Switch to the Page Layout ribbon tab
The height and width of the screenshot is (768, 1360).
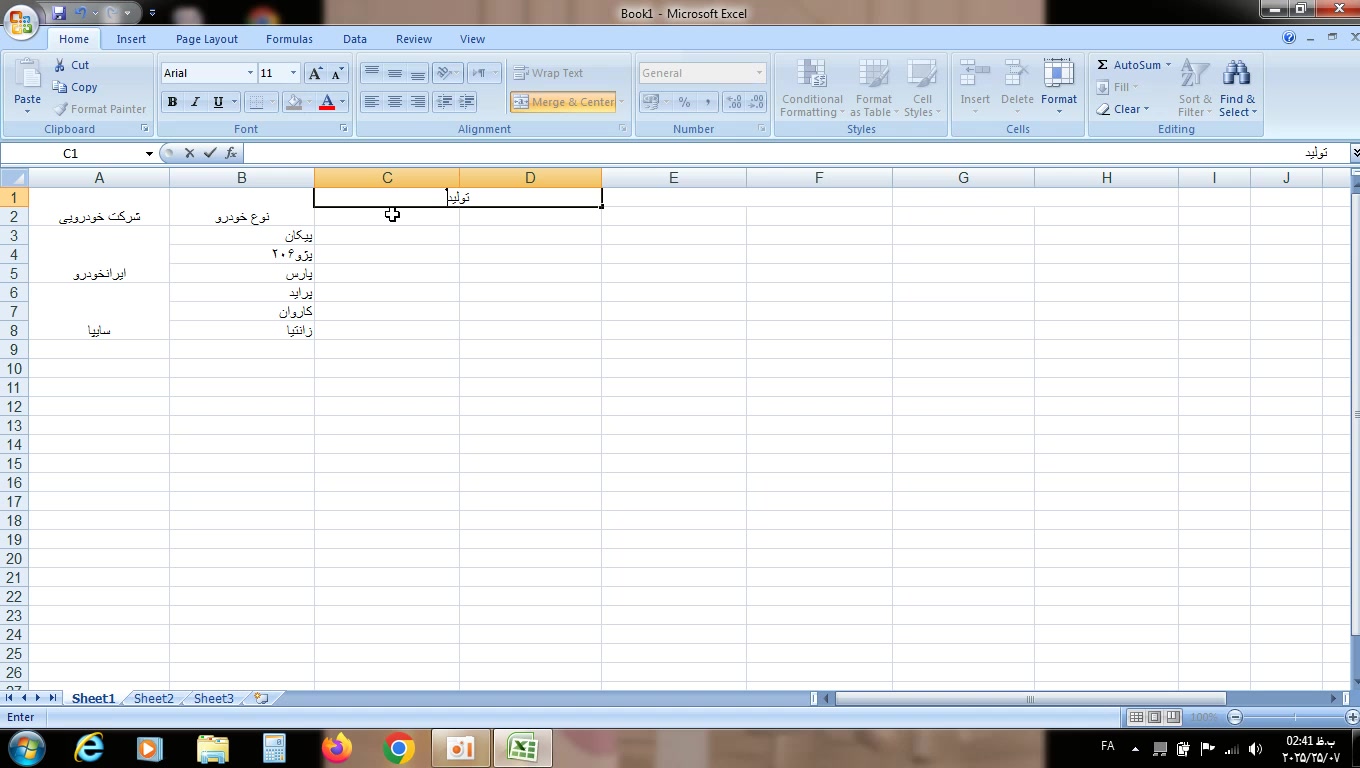tap(207, 39)
